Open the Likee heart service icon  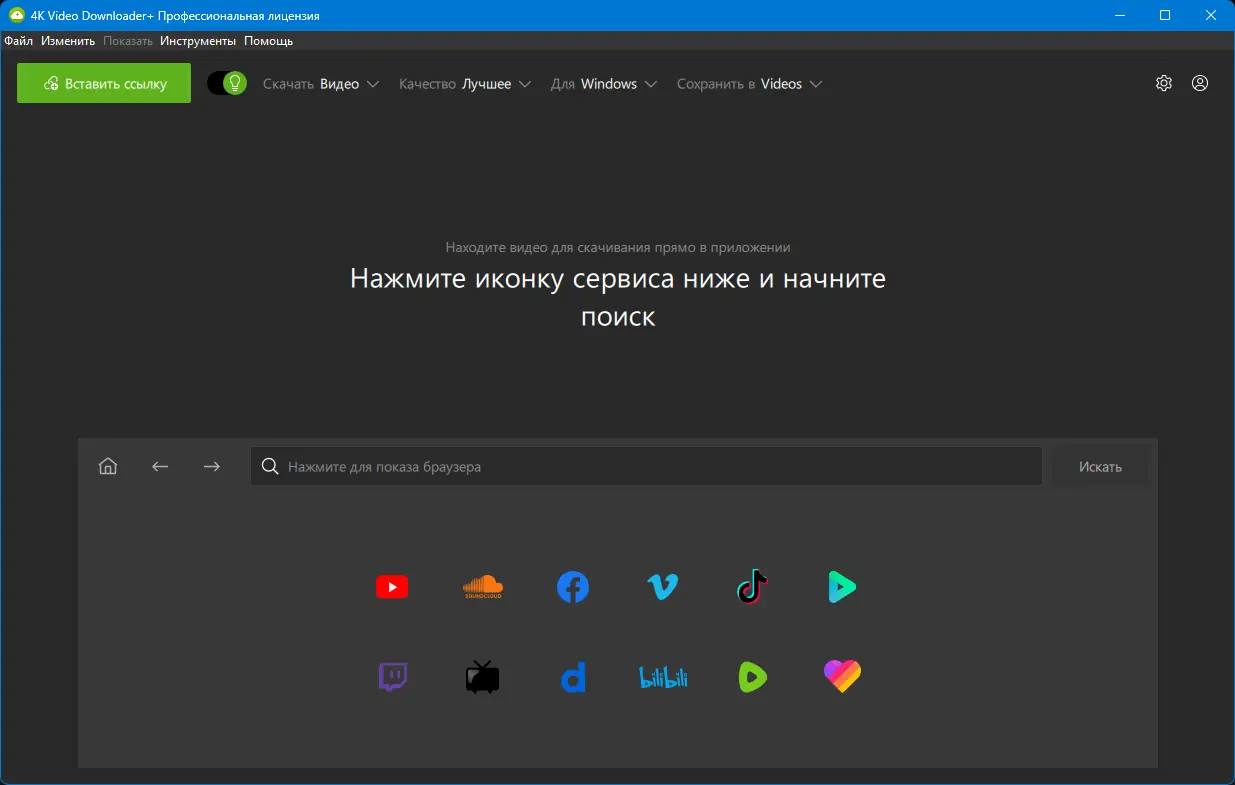pos(842,677)
